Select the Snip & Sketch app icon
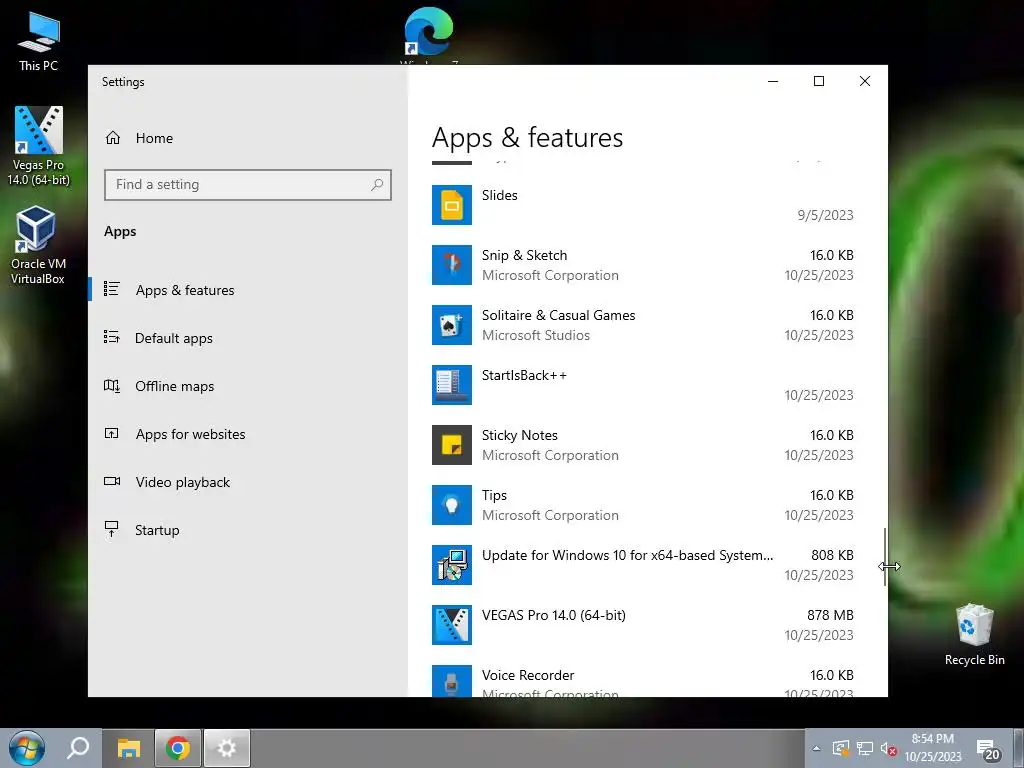The width and height of the screenshot is (1024, 768). pyautogui.click(x=451, y=265)
